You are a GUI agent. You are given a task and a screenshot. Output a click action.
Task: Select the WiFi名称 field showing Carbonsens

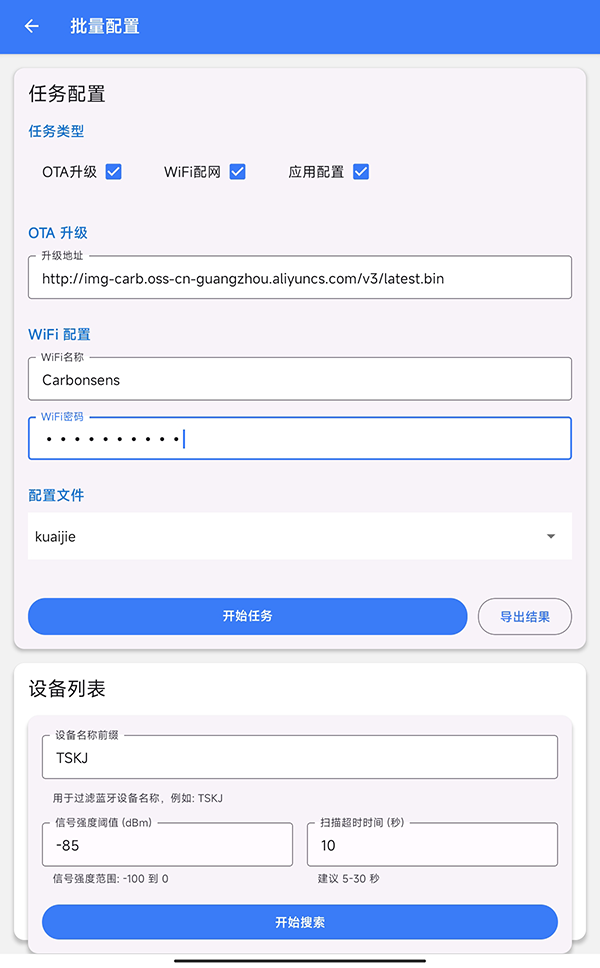pos(300,379)
